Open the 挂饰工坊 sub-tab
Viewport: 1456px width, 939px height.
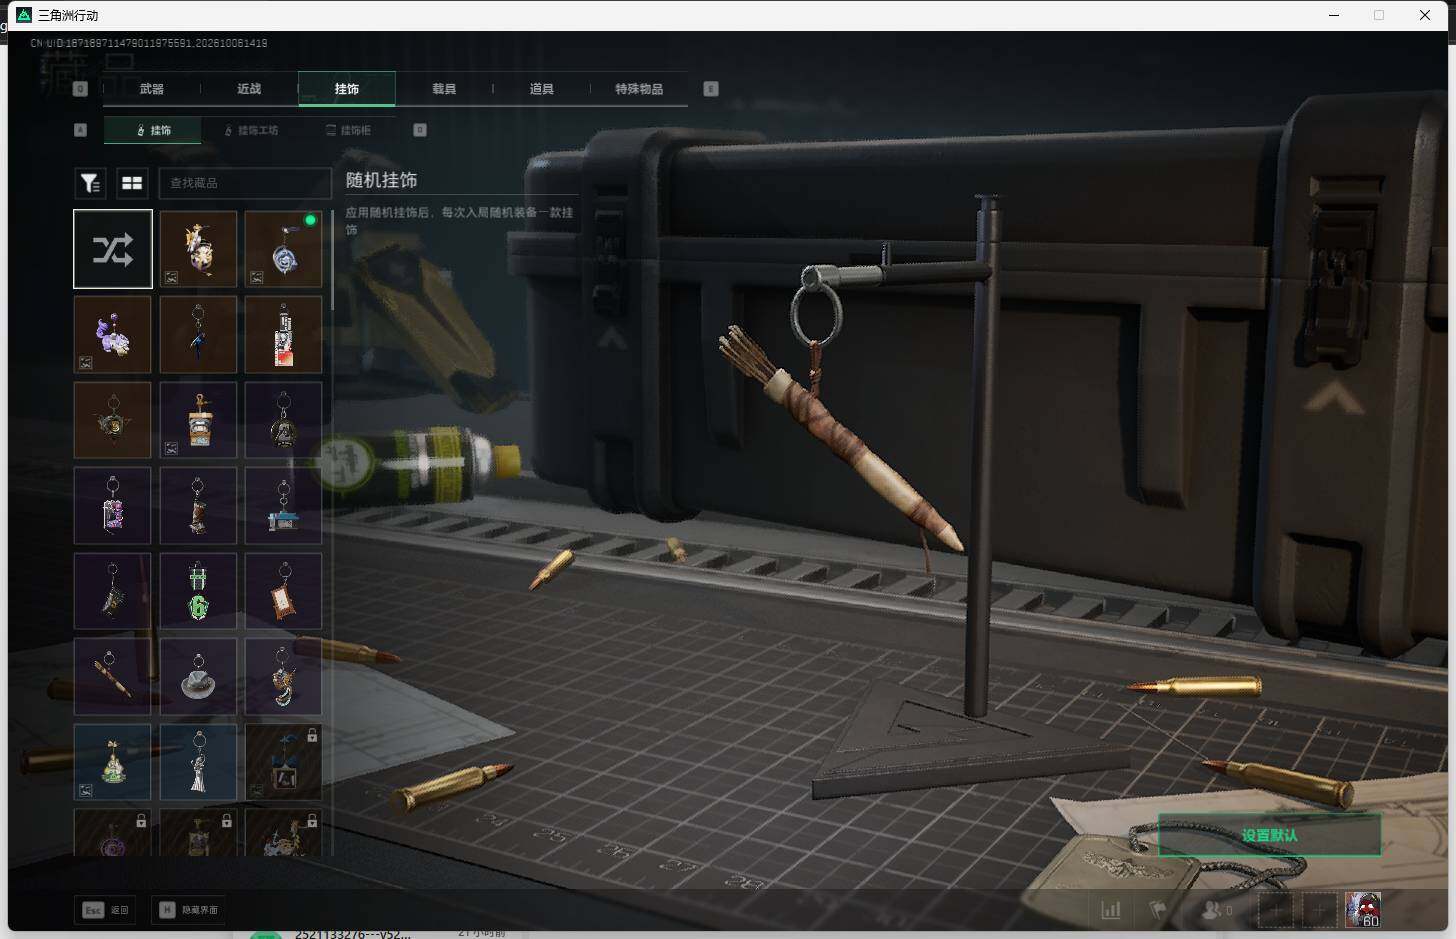(252, 130)
